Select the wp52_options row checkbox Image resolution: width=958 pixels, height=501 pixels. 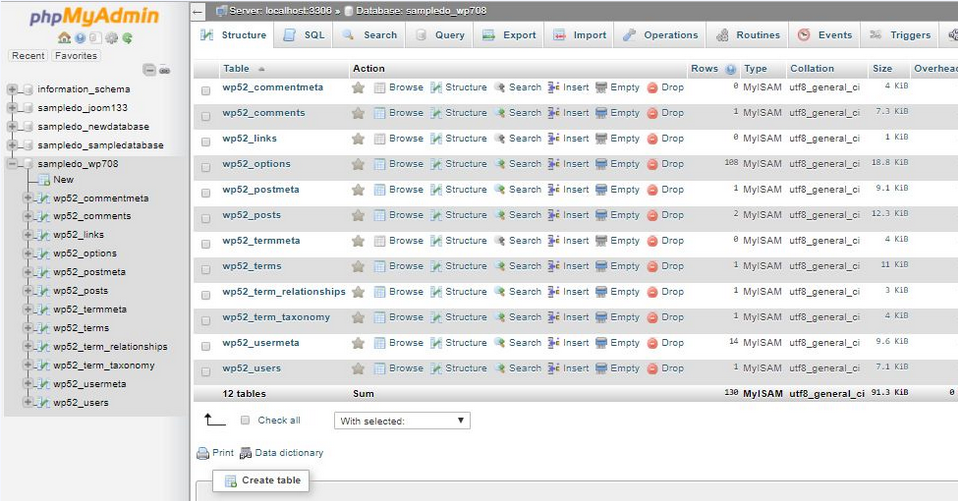[x=206, y=165]
